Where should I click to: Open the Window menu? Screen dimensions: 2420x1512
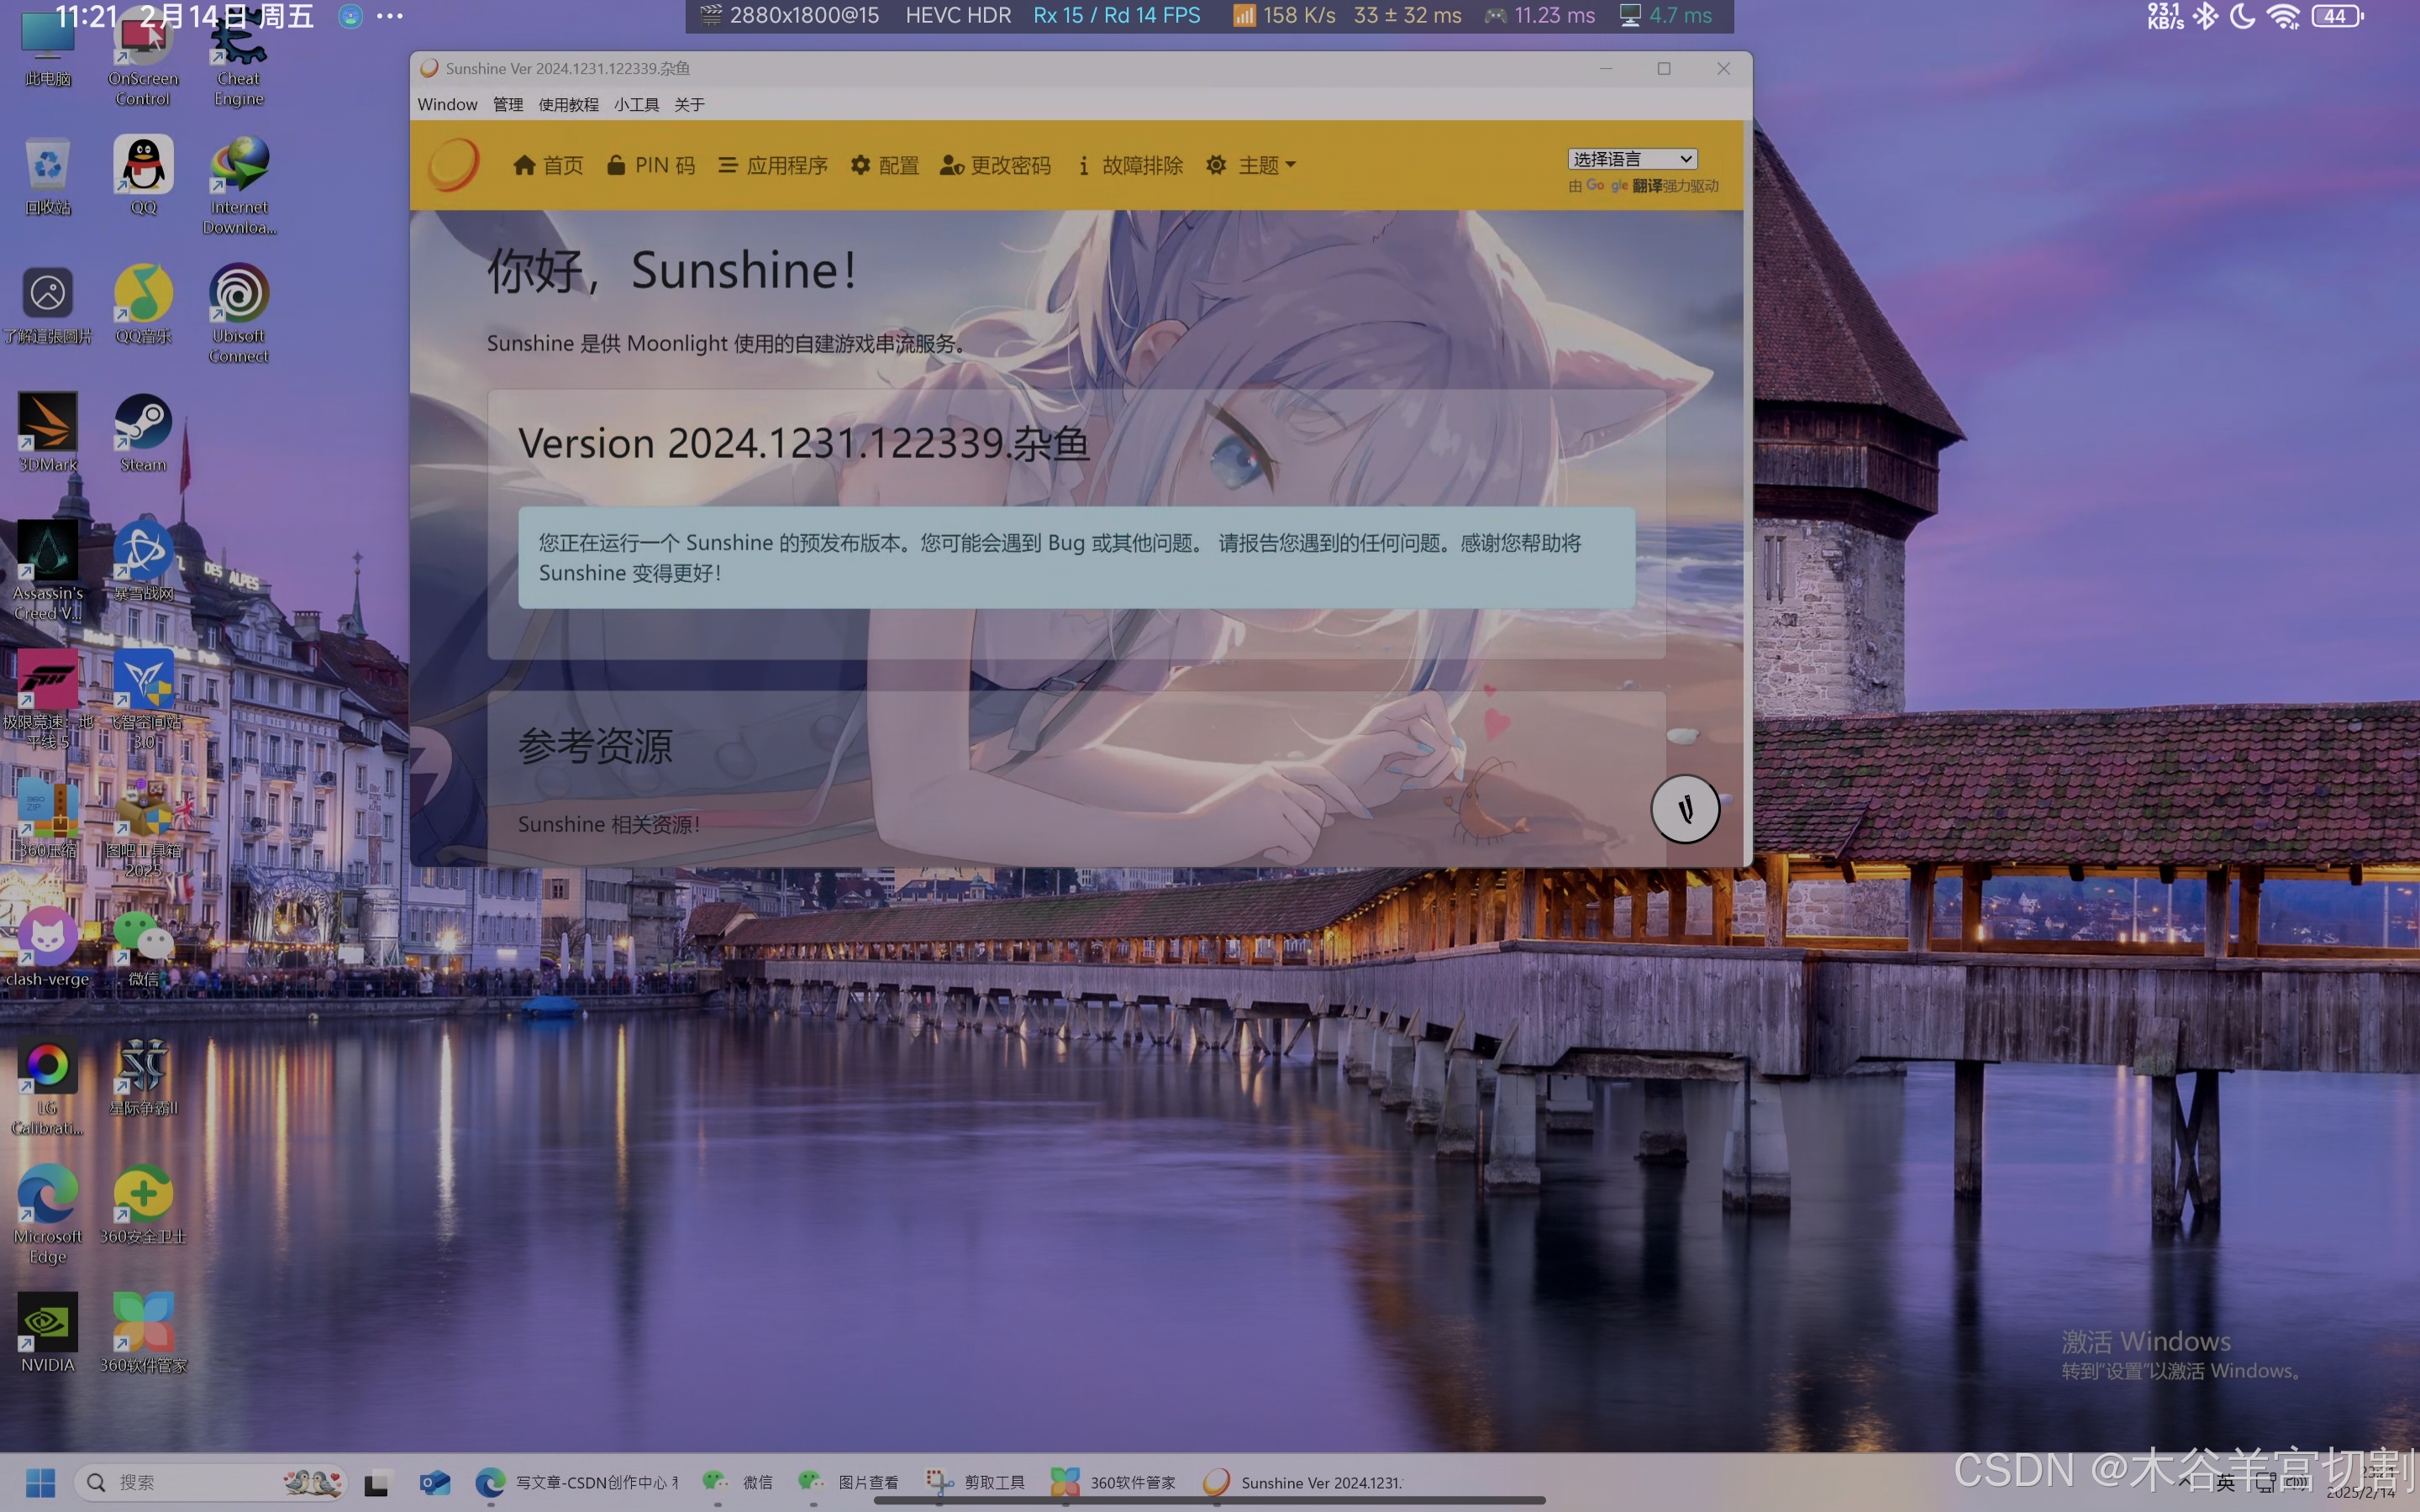[x=447, y=105]
